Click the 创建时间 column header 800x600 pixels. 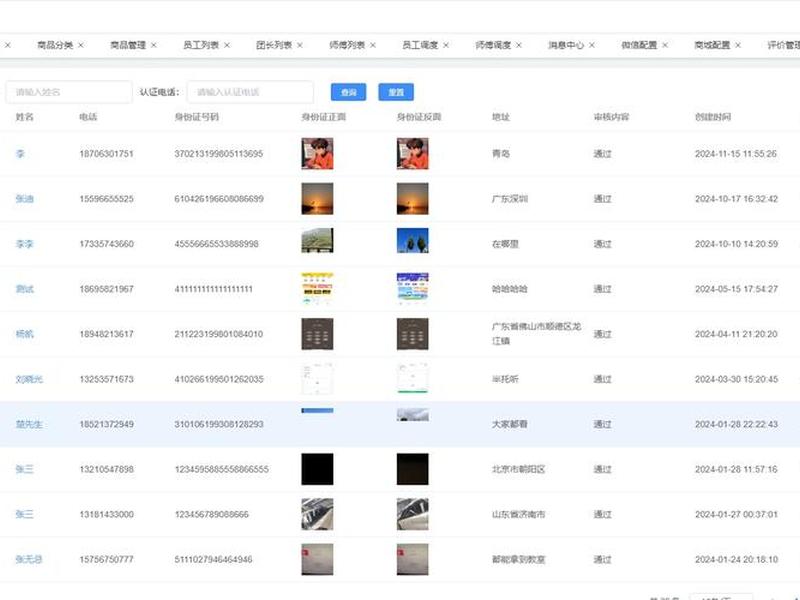click(713, 117)
